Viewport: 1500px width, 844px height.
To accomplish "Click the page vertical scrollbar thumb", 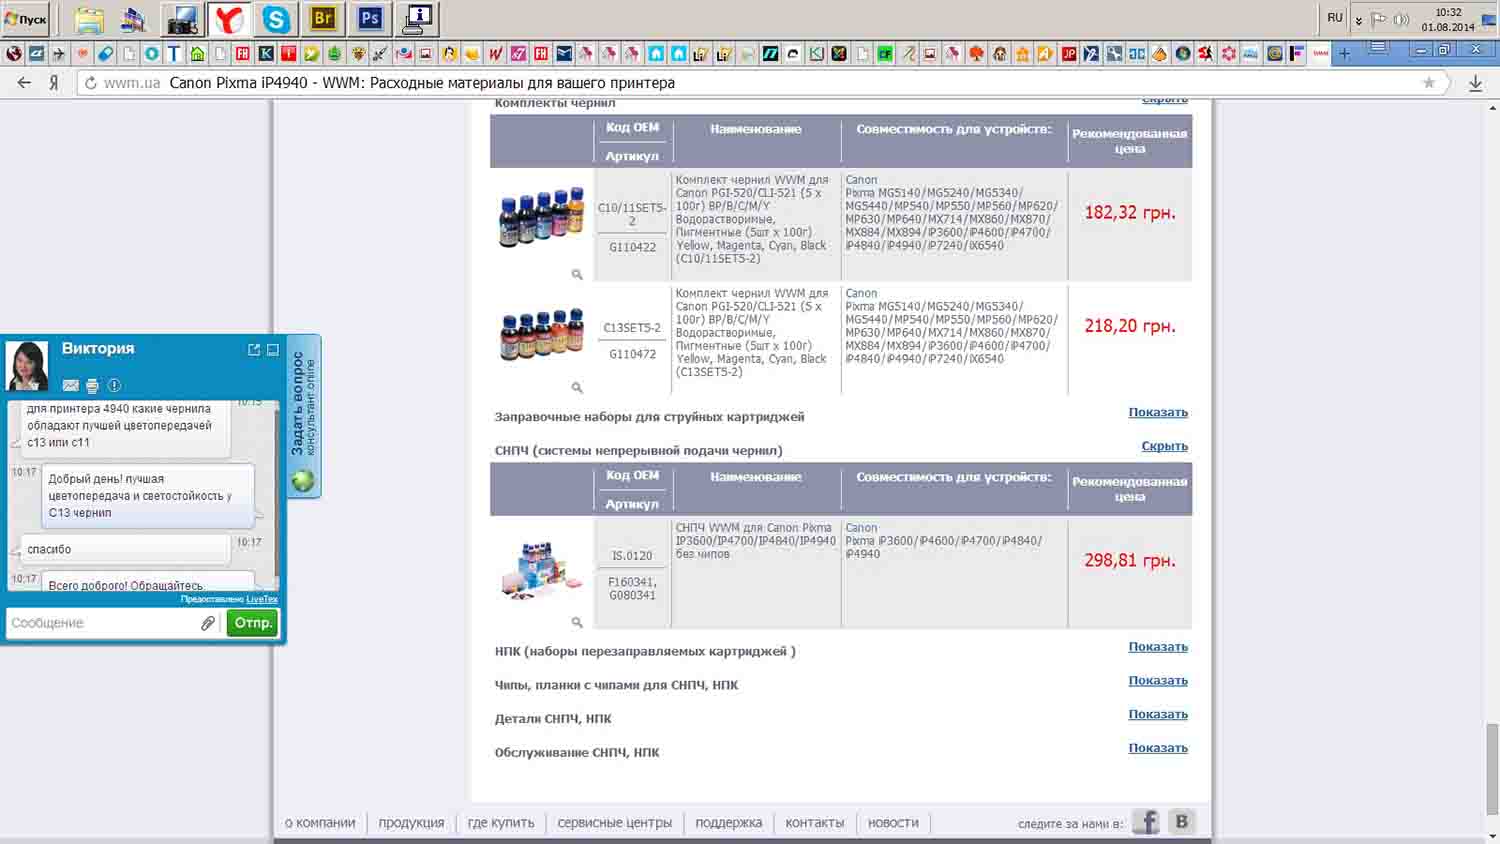I will [x=1493, y=771].
